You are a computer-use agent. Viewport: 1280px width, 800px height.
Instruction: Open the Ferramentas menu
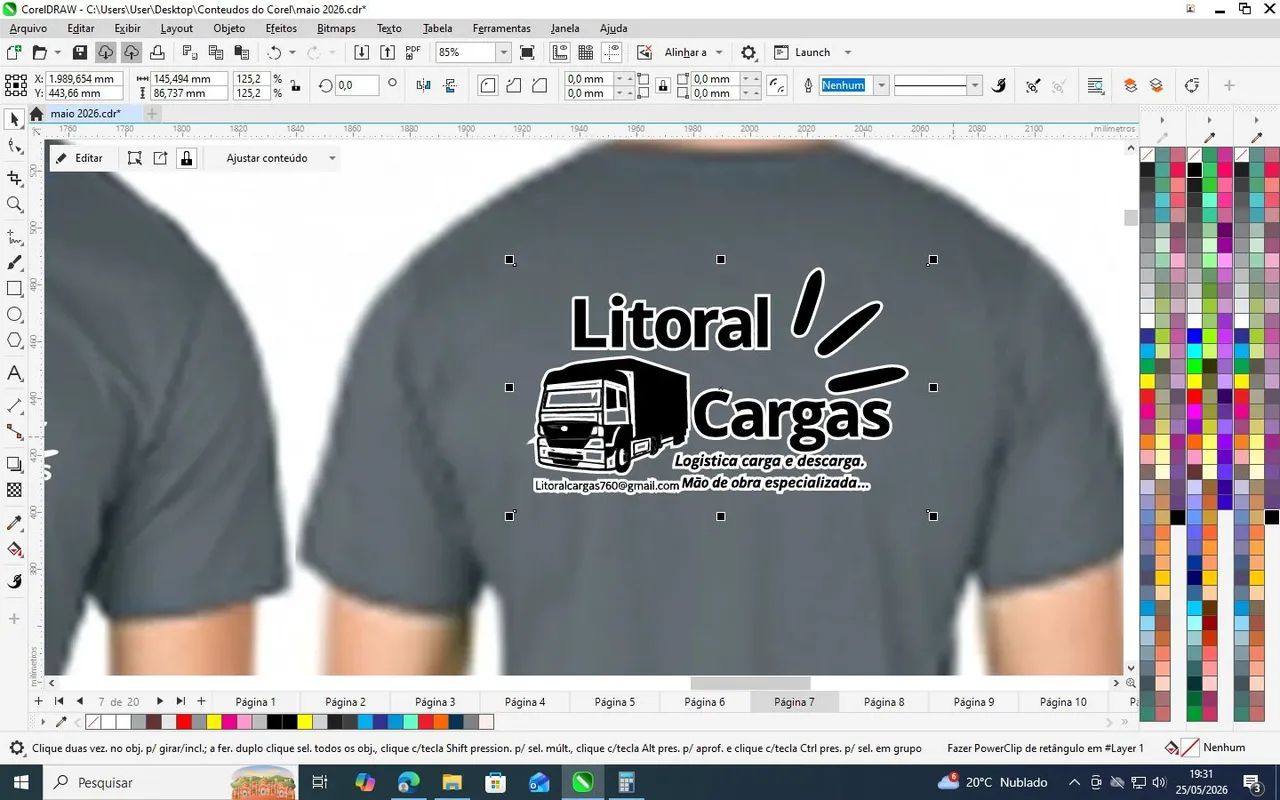coord(501,28)
